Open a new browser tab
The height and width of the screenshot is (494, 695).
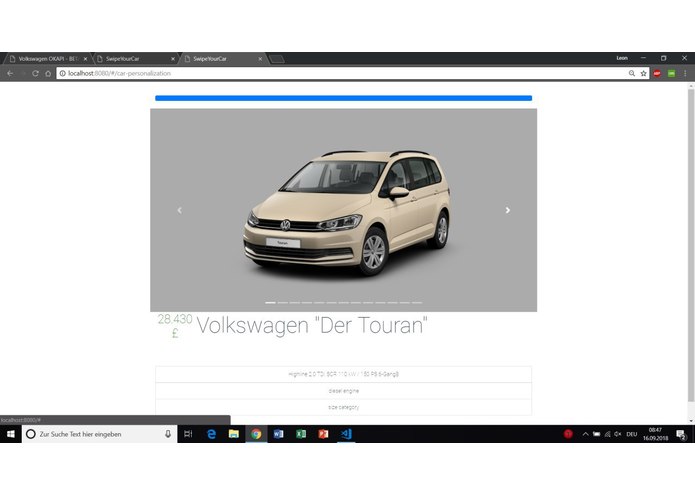[277, 59]
